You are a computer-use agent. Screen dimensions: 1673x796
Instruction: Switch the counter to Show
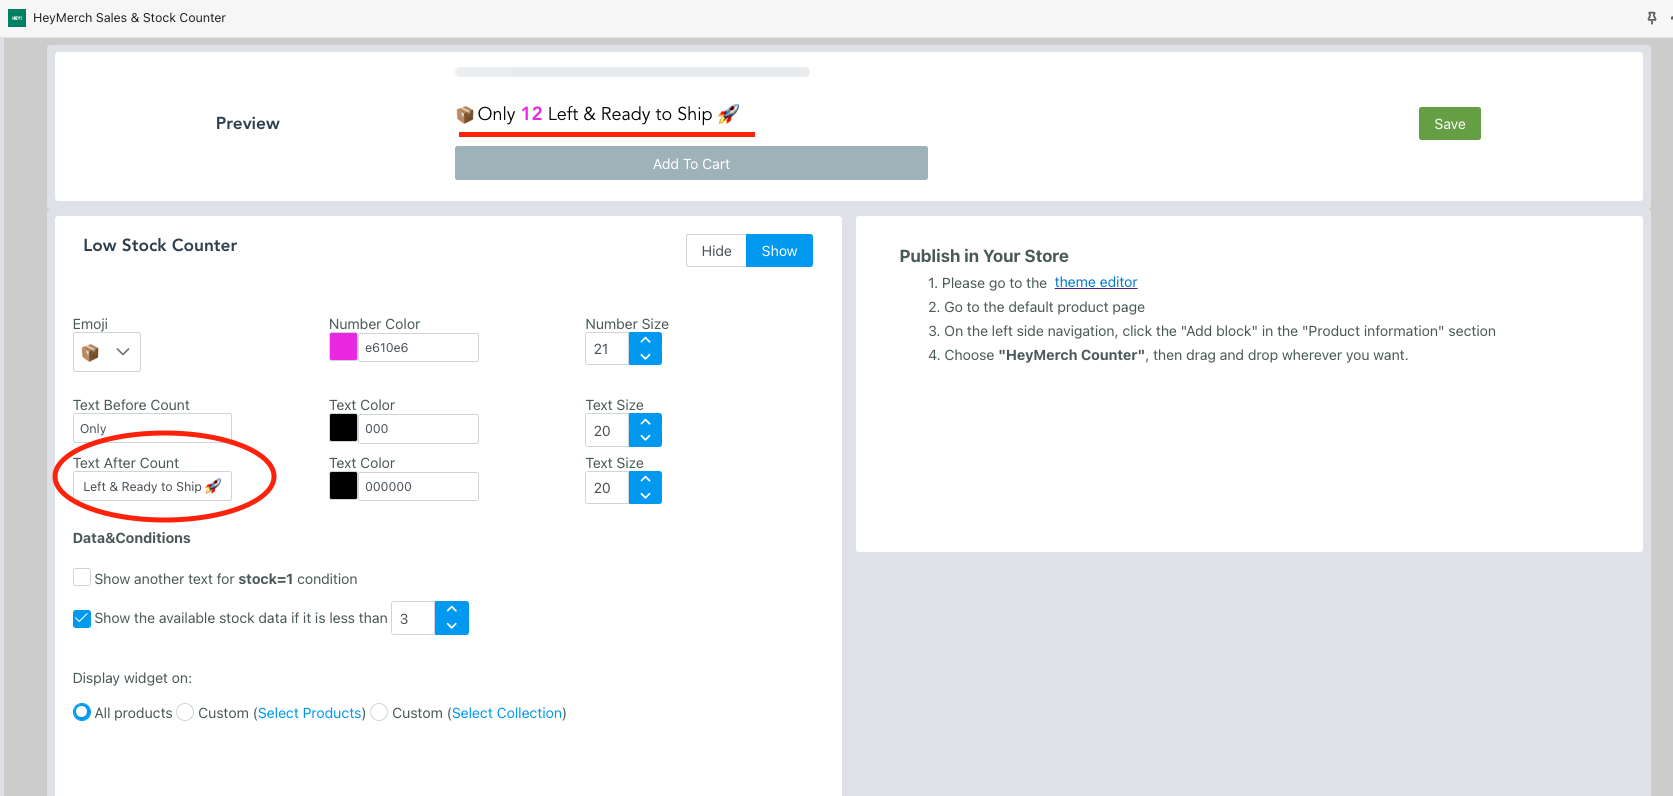click(x=779, y=251)
